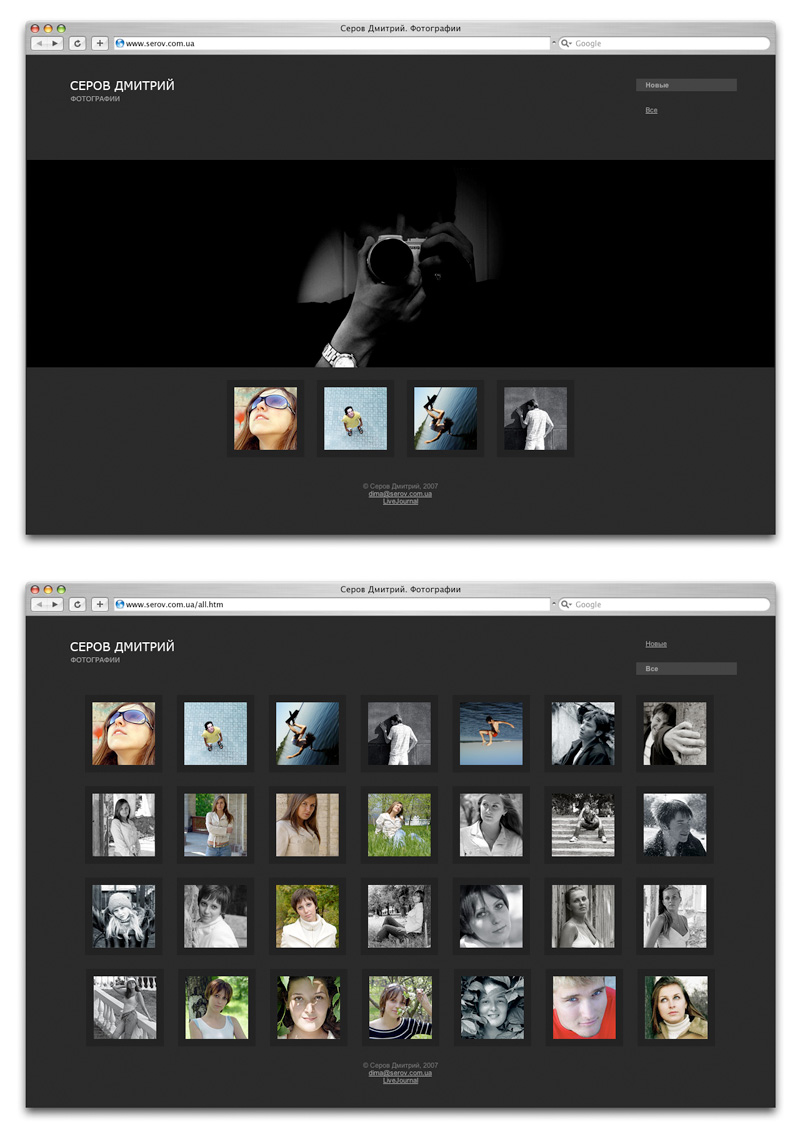The height and width of the screenshot is (1143, 800).
Task: Open dima@serov.com.ua email link in top window
Action: 400,494
